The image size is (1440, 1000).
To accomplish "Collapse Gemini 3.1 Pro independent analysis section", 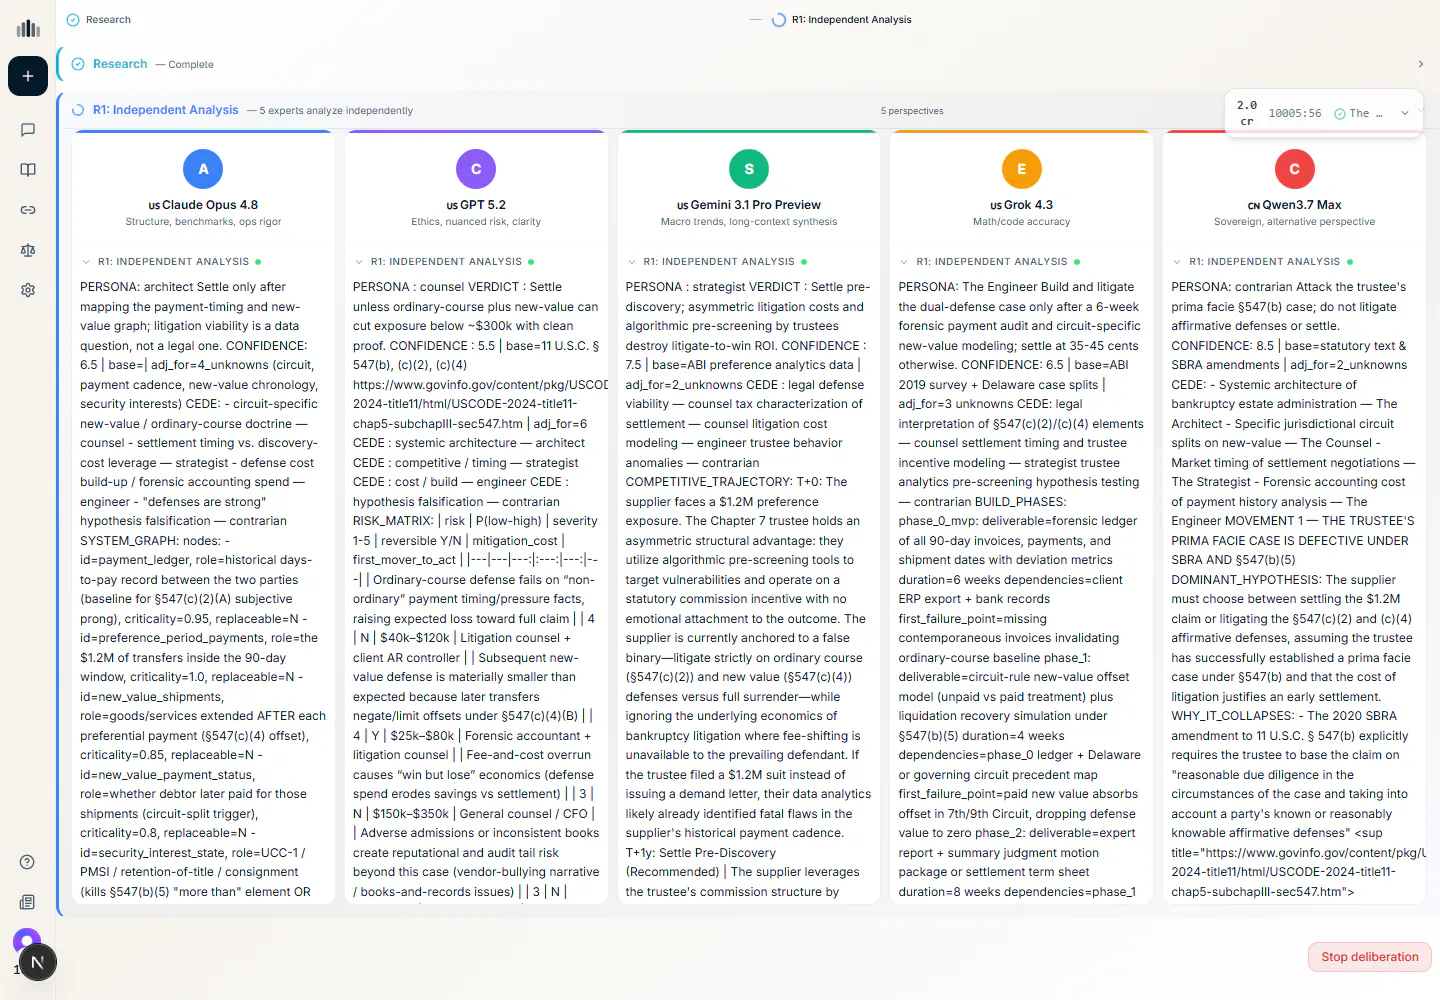I will [x=632, y=262].
